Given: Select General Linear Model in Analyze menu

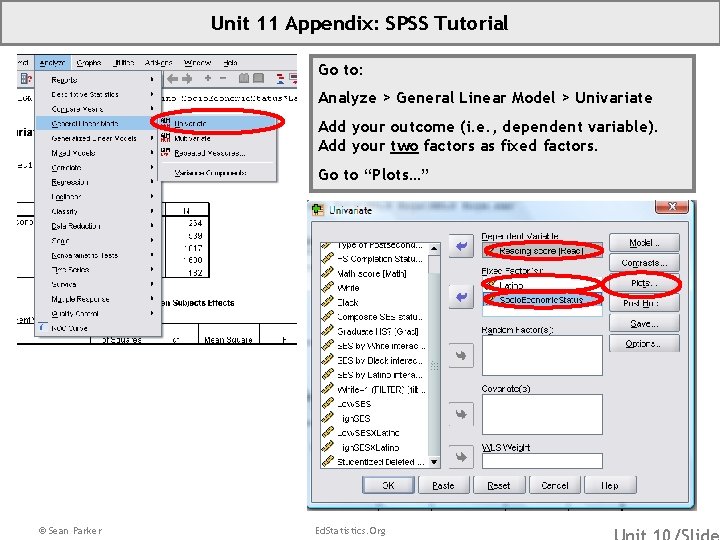Looking at the screenshot, I should tap(98, 123).
